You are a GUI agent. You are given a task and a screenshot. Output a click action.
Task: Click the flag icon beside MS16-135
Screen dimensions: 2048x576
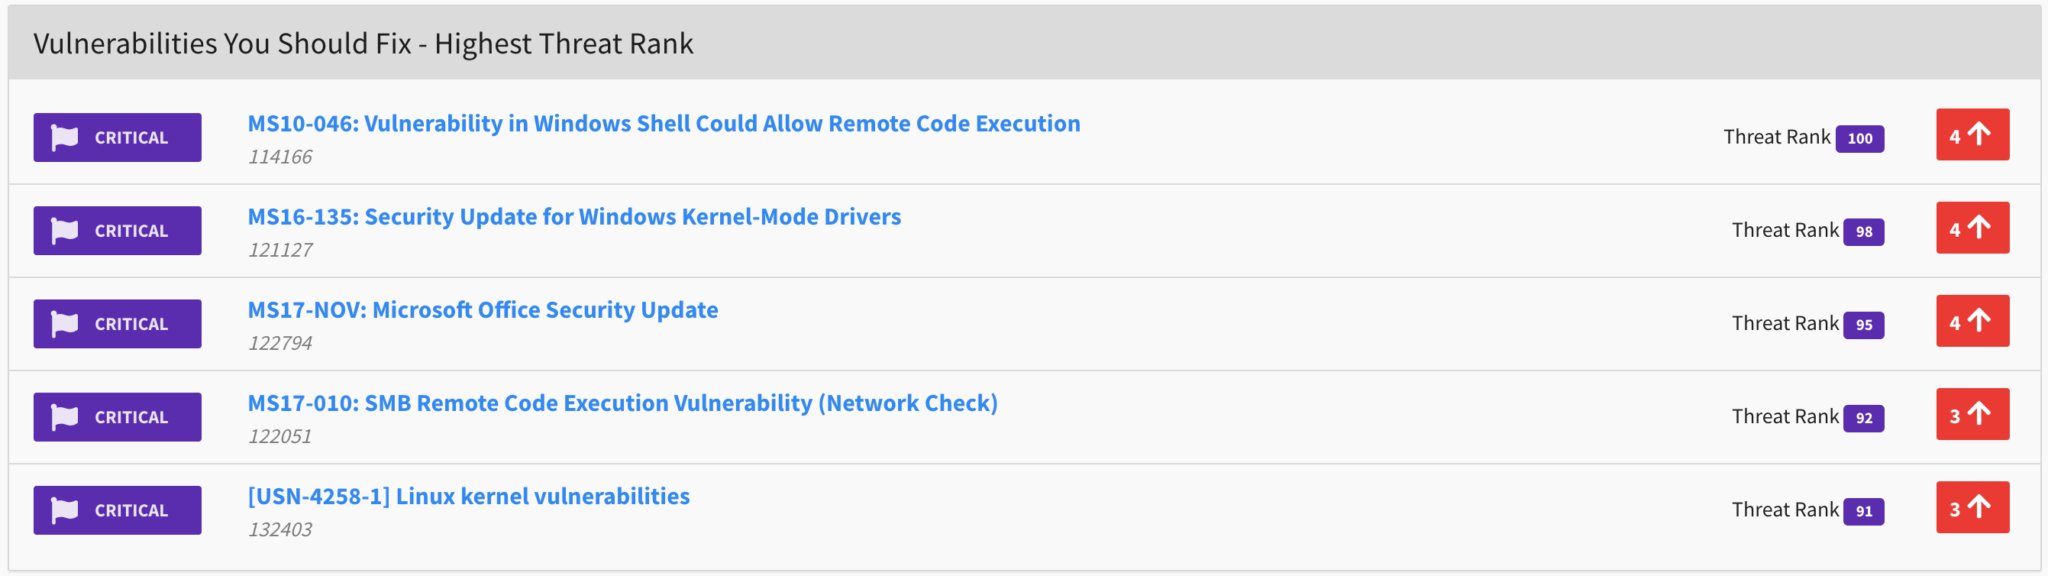[x=65, y=230]
